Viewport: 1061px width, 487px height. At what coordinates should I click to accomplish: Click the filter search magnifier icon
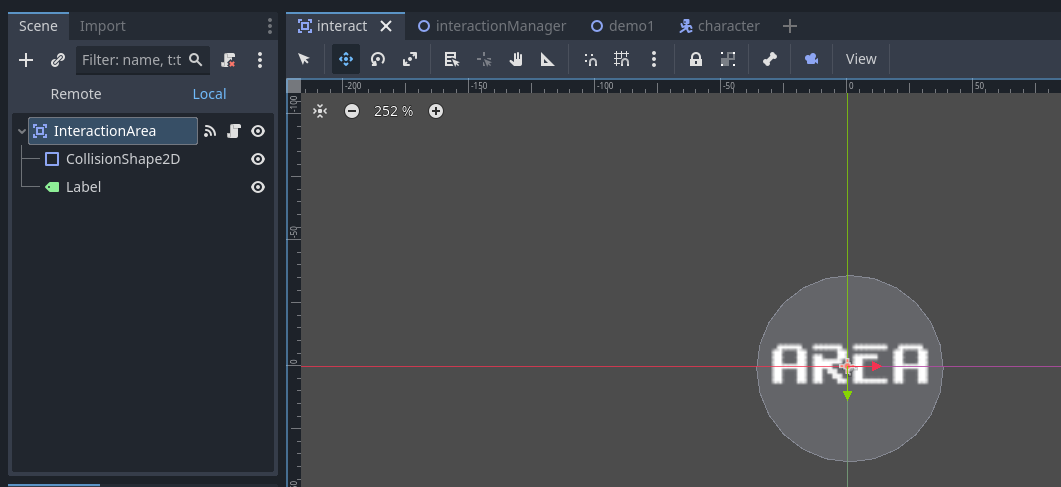(196, 60)
